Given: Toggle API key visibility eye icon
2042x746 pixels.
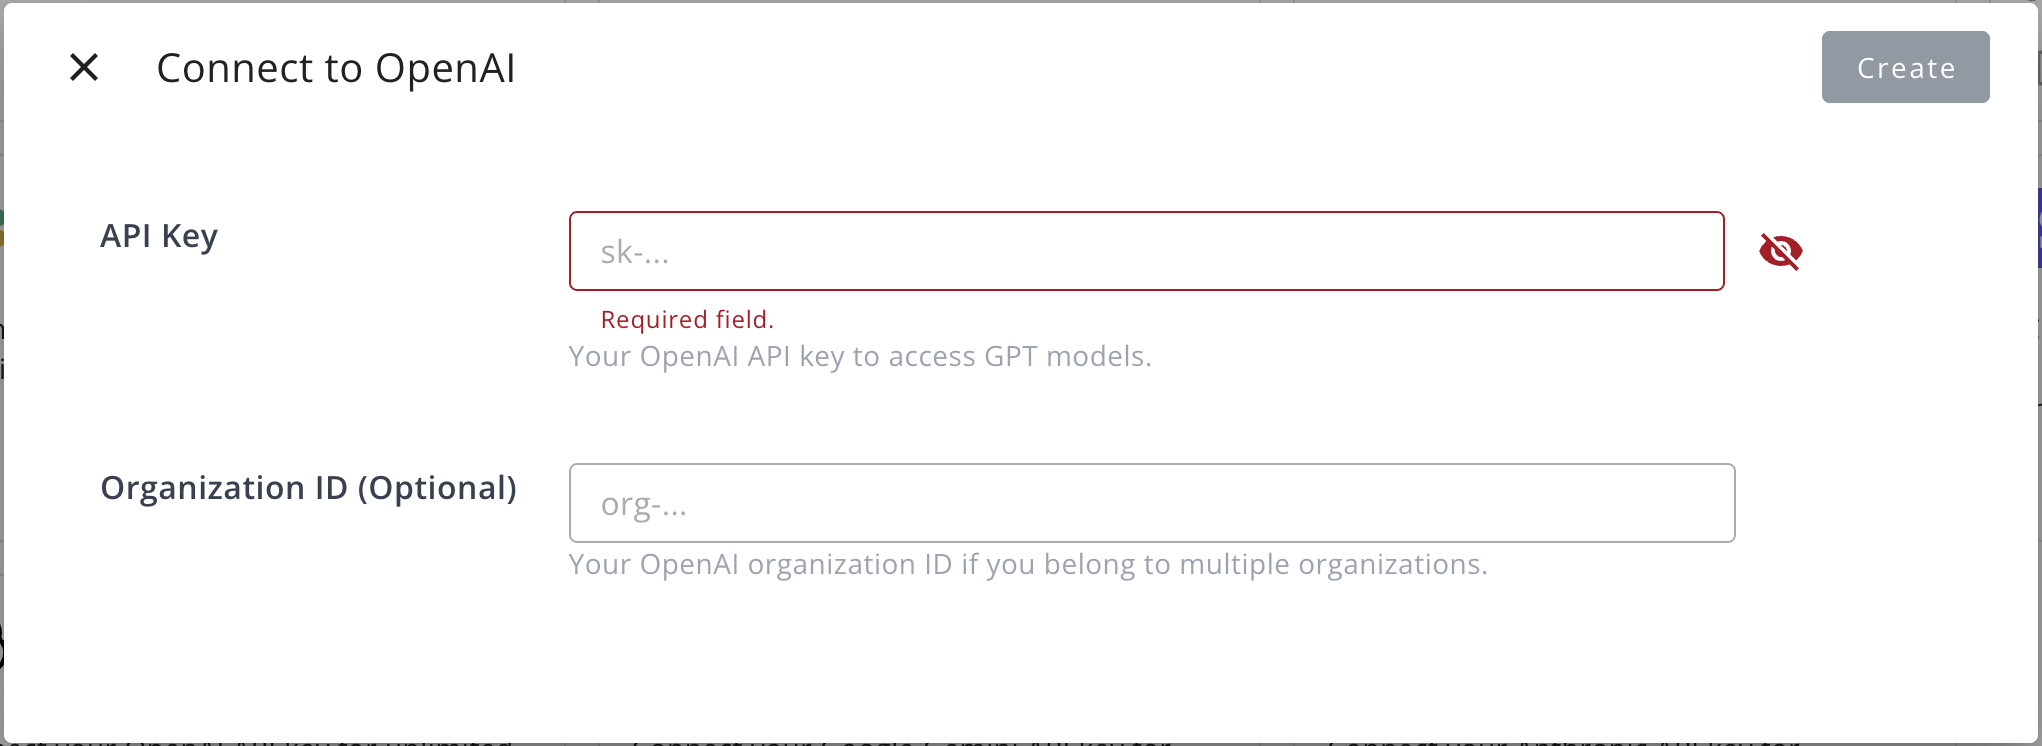Looking at the screenshot, I should pos(1780,251).
